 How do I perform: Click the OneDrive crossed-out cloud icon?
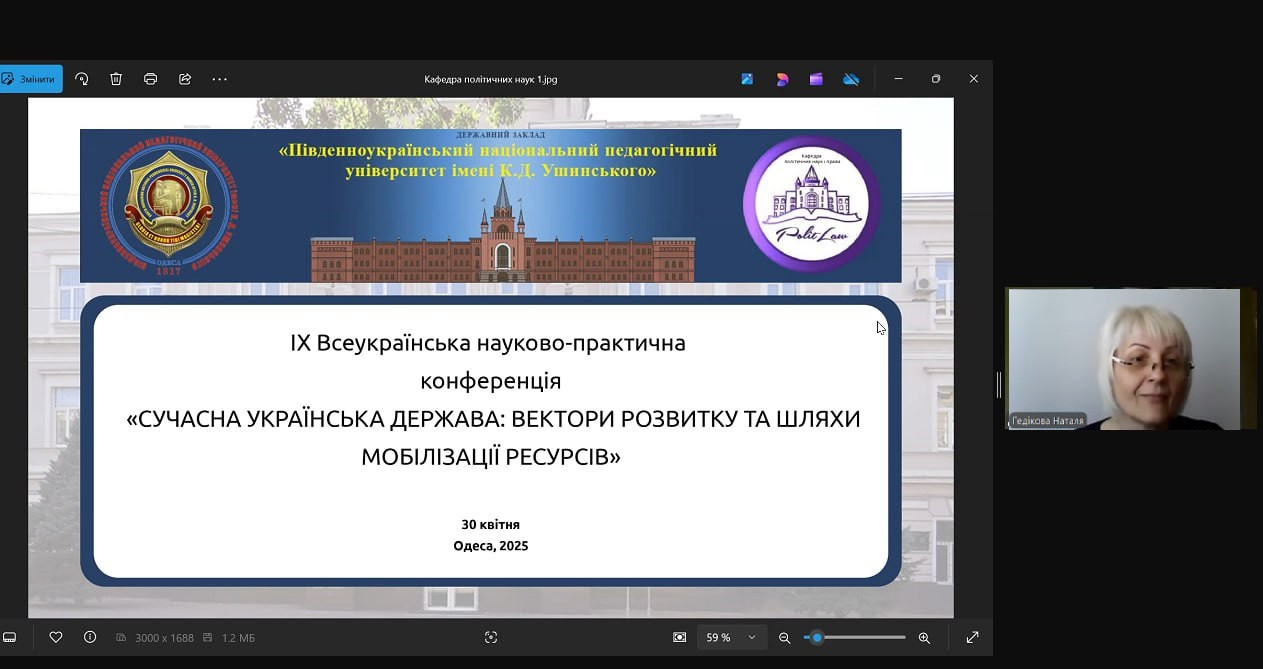click(x=851, y=79)
